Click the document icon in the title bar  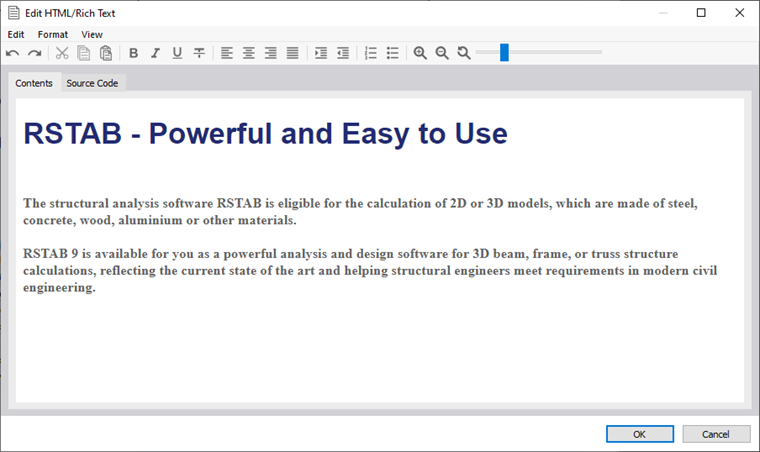click(14, 13)
